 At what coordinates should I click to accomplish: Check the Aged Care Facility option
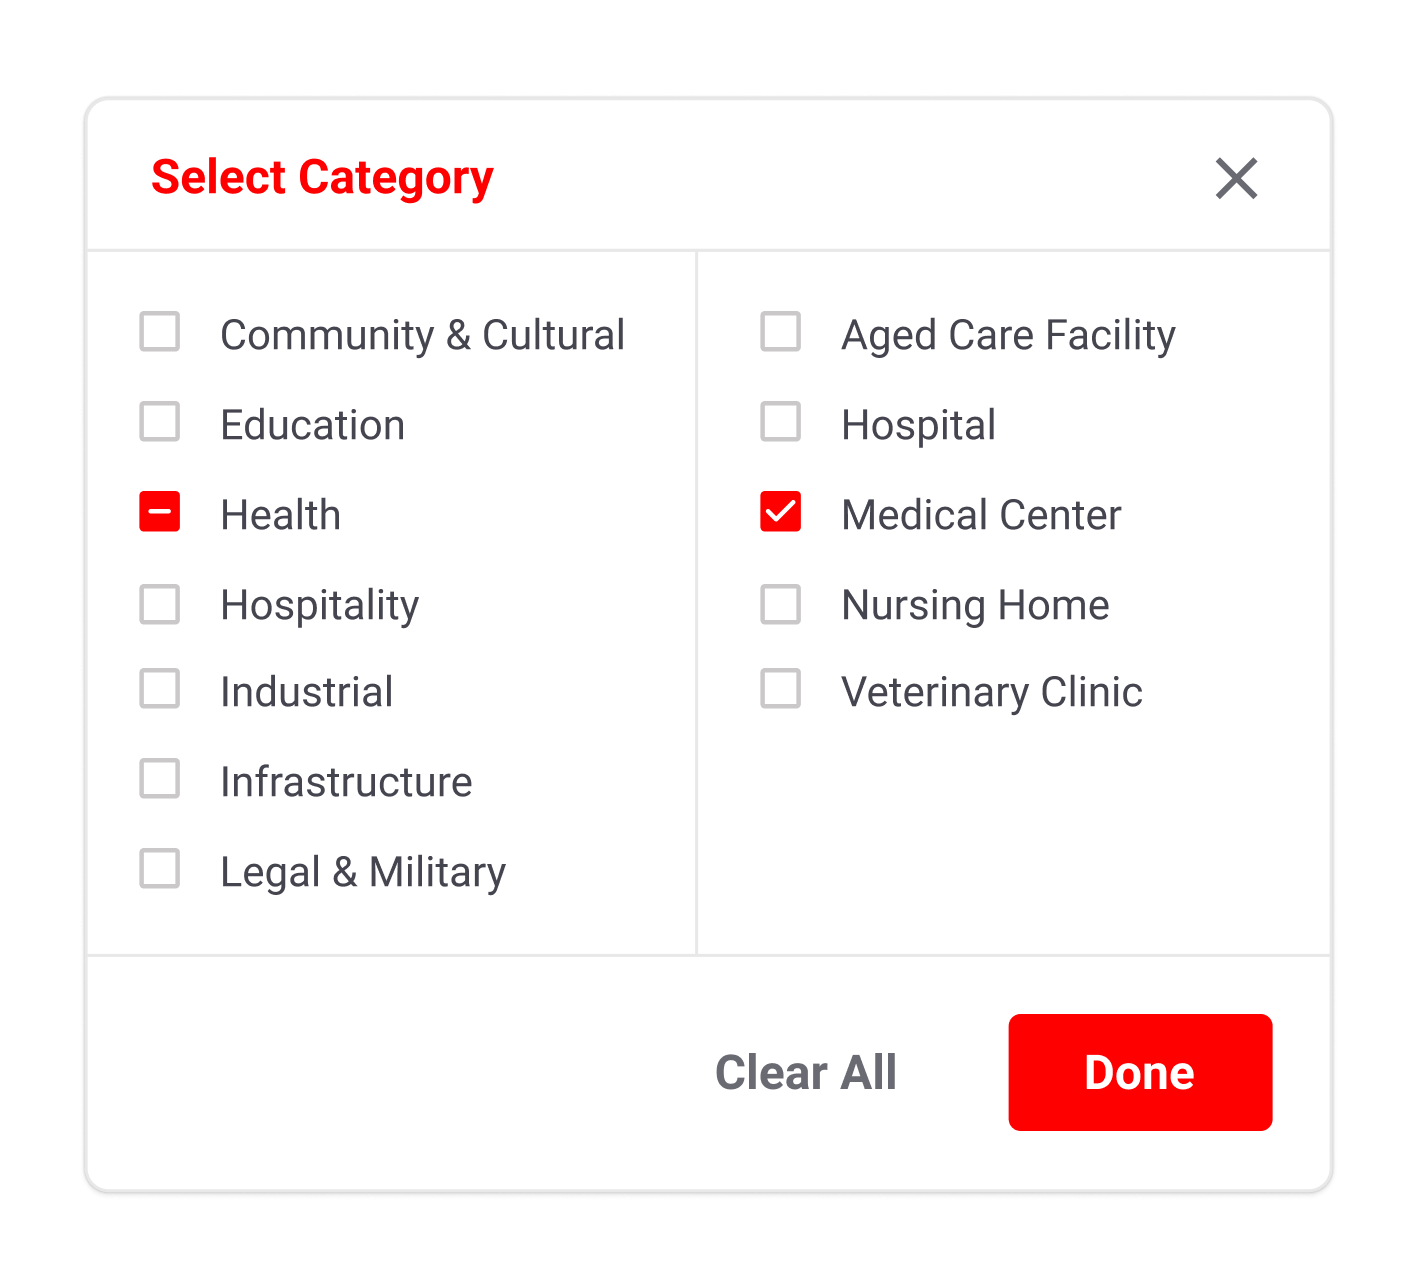point(779,333)
